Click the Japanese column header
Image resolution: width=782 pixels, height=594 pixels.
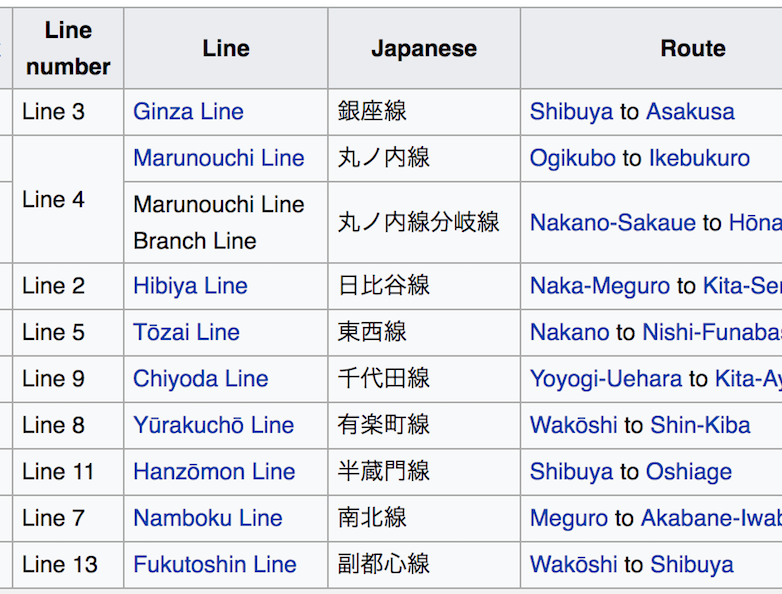tap(424, 48)
